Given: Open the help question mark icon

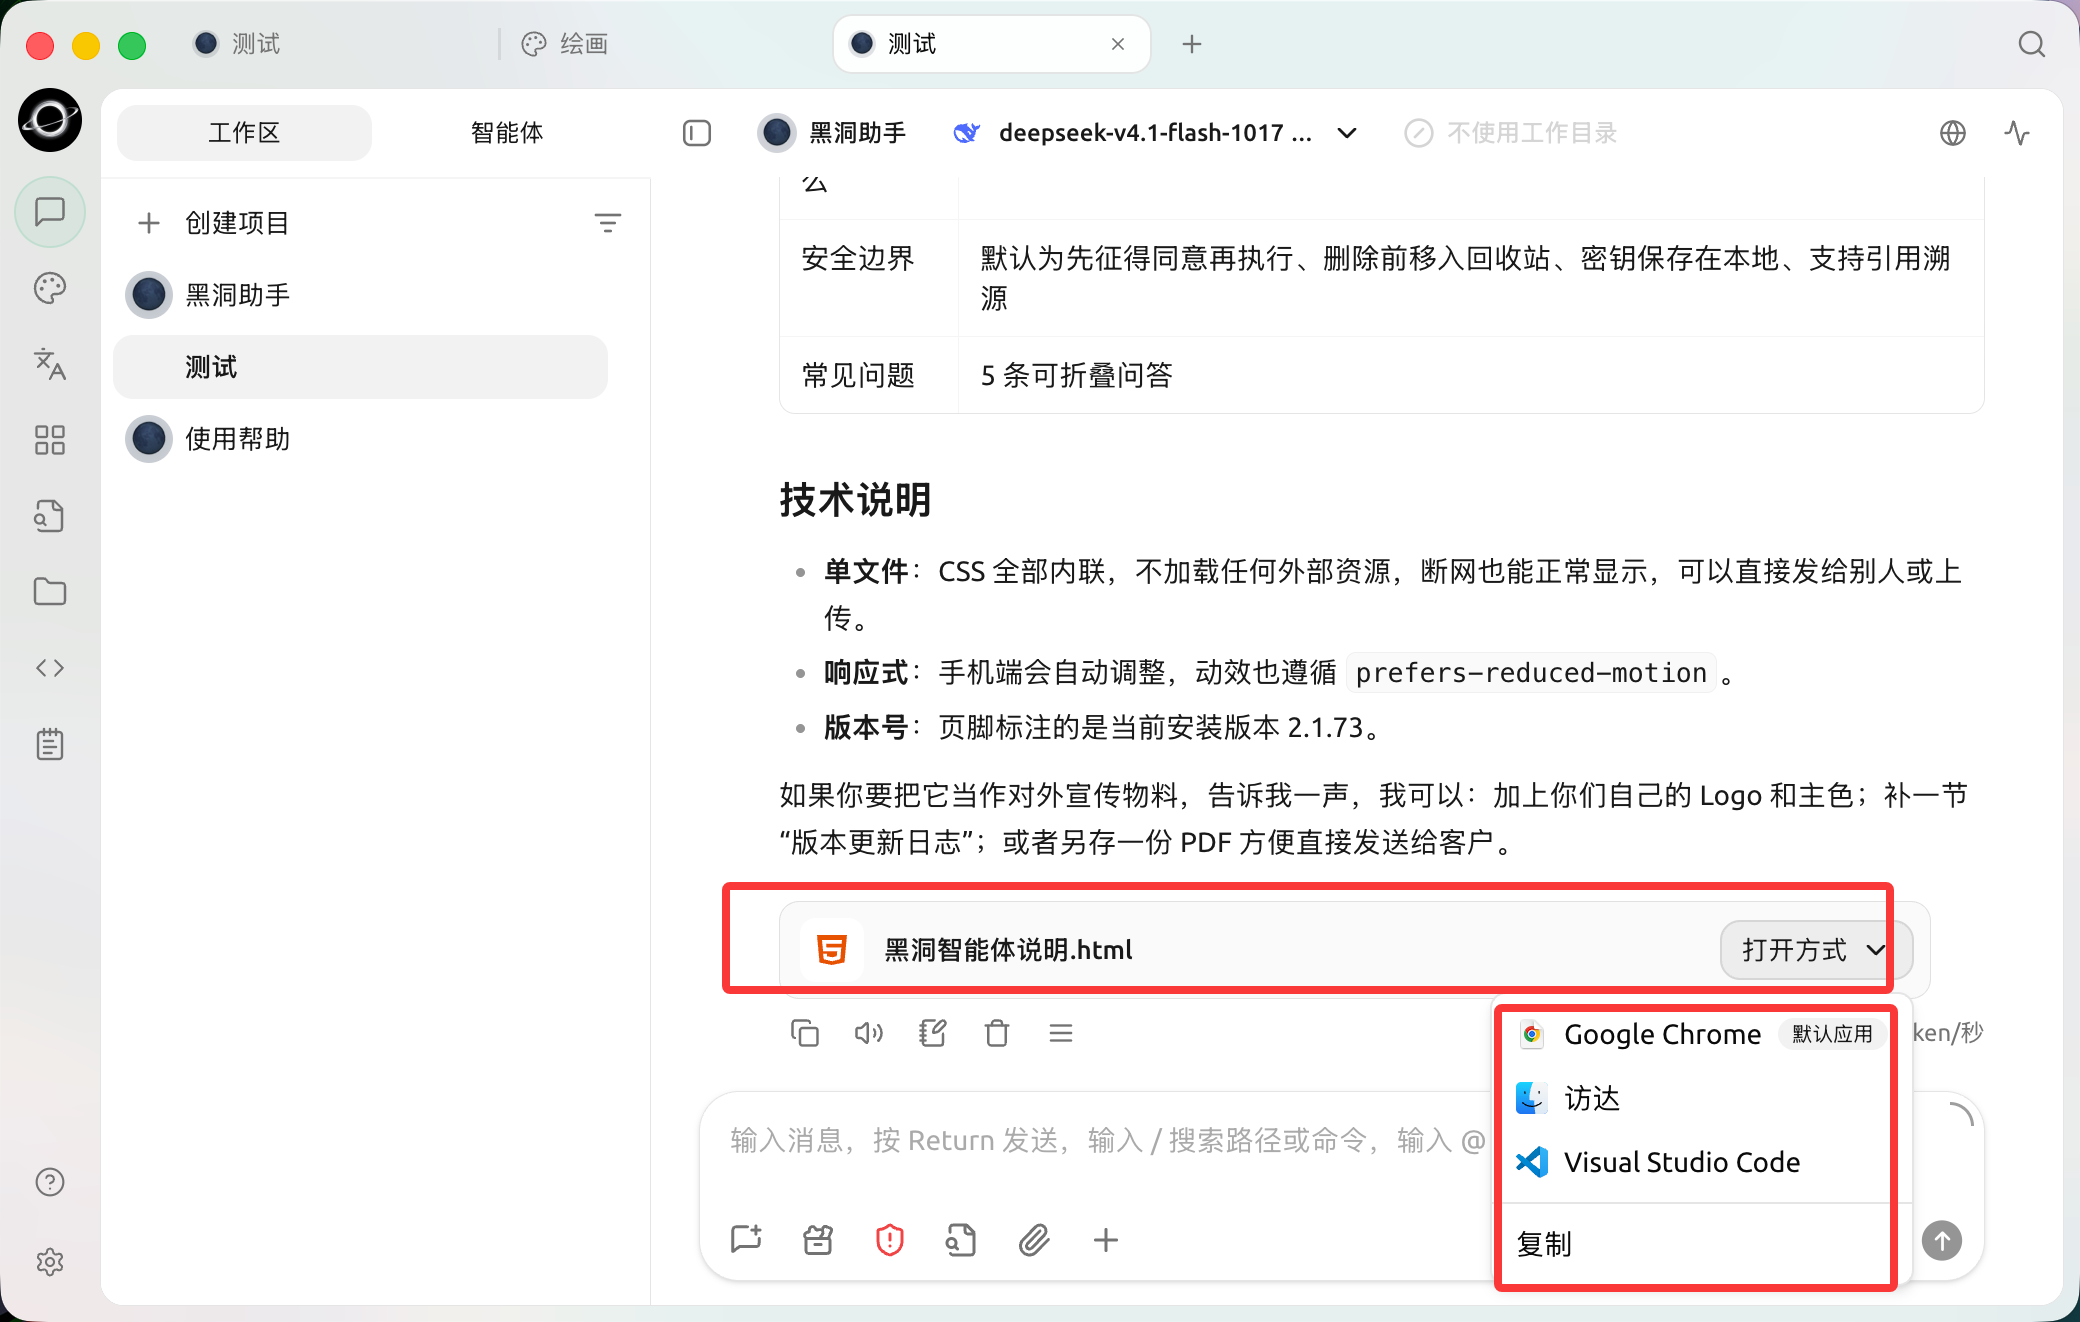Looking at the screenshot, I should pyautogui.click(x=50, y=1182).
